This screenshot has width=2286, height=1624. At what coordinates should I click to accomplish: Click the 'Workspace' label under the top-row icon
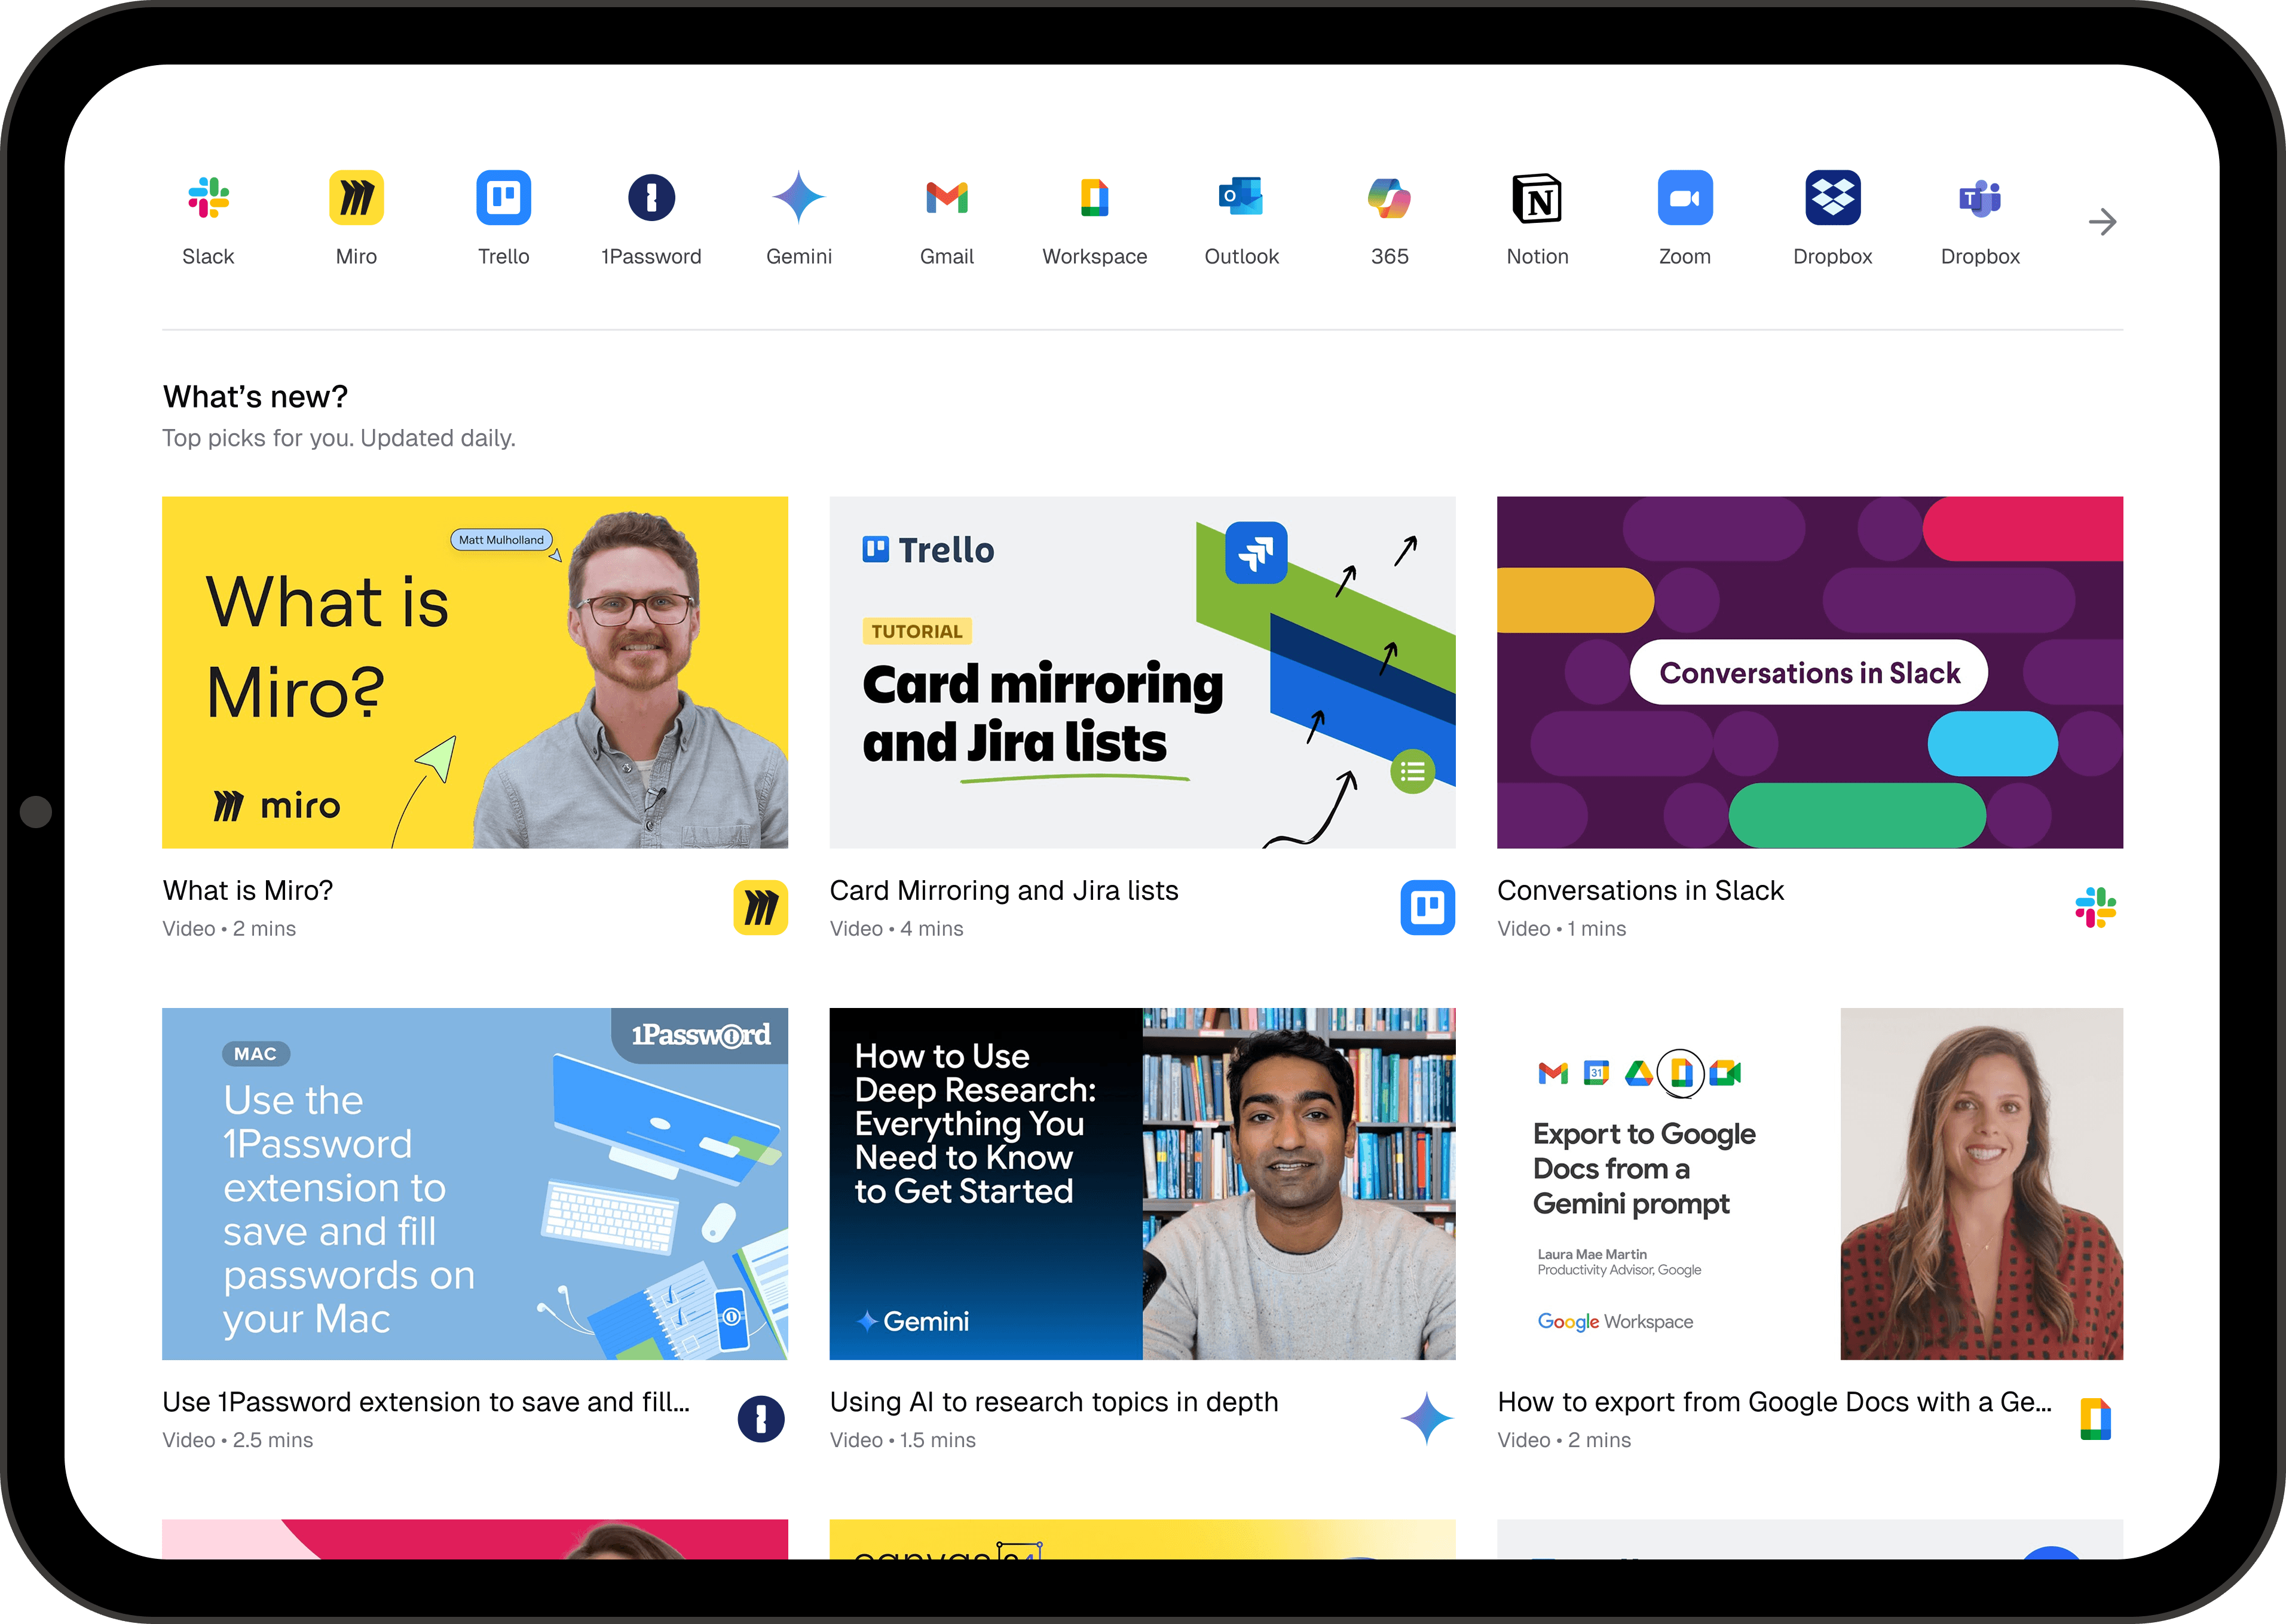(x=1094, y=256)
